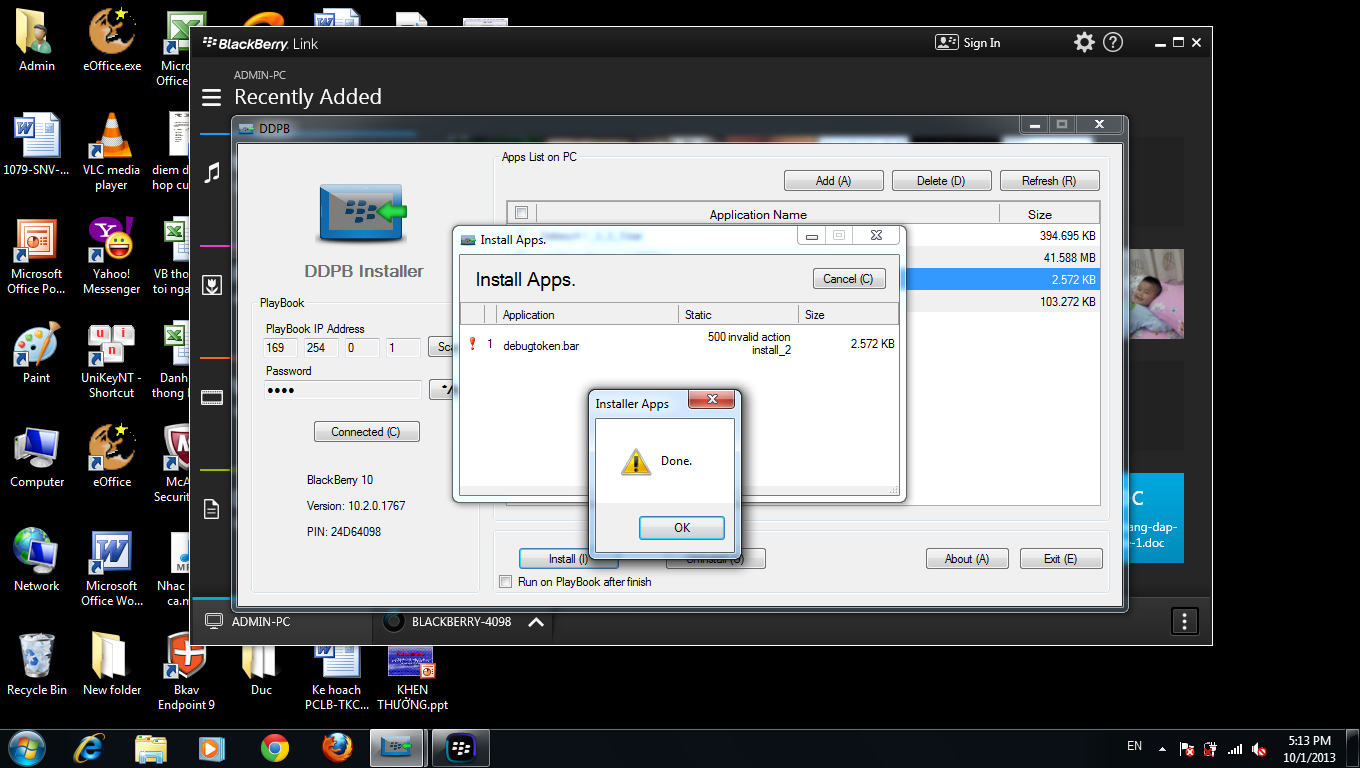Expand the BLACKBERRY-4098 chevron
The height and width of the screenshot is (768, 1360).
[536, 622]
